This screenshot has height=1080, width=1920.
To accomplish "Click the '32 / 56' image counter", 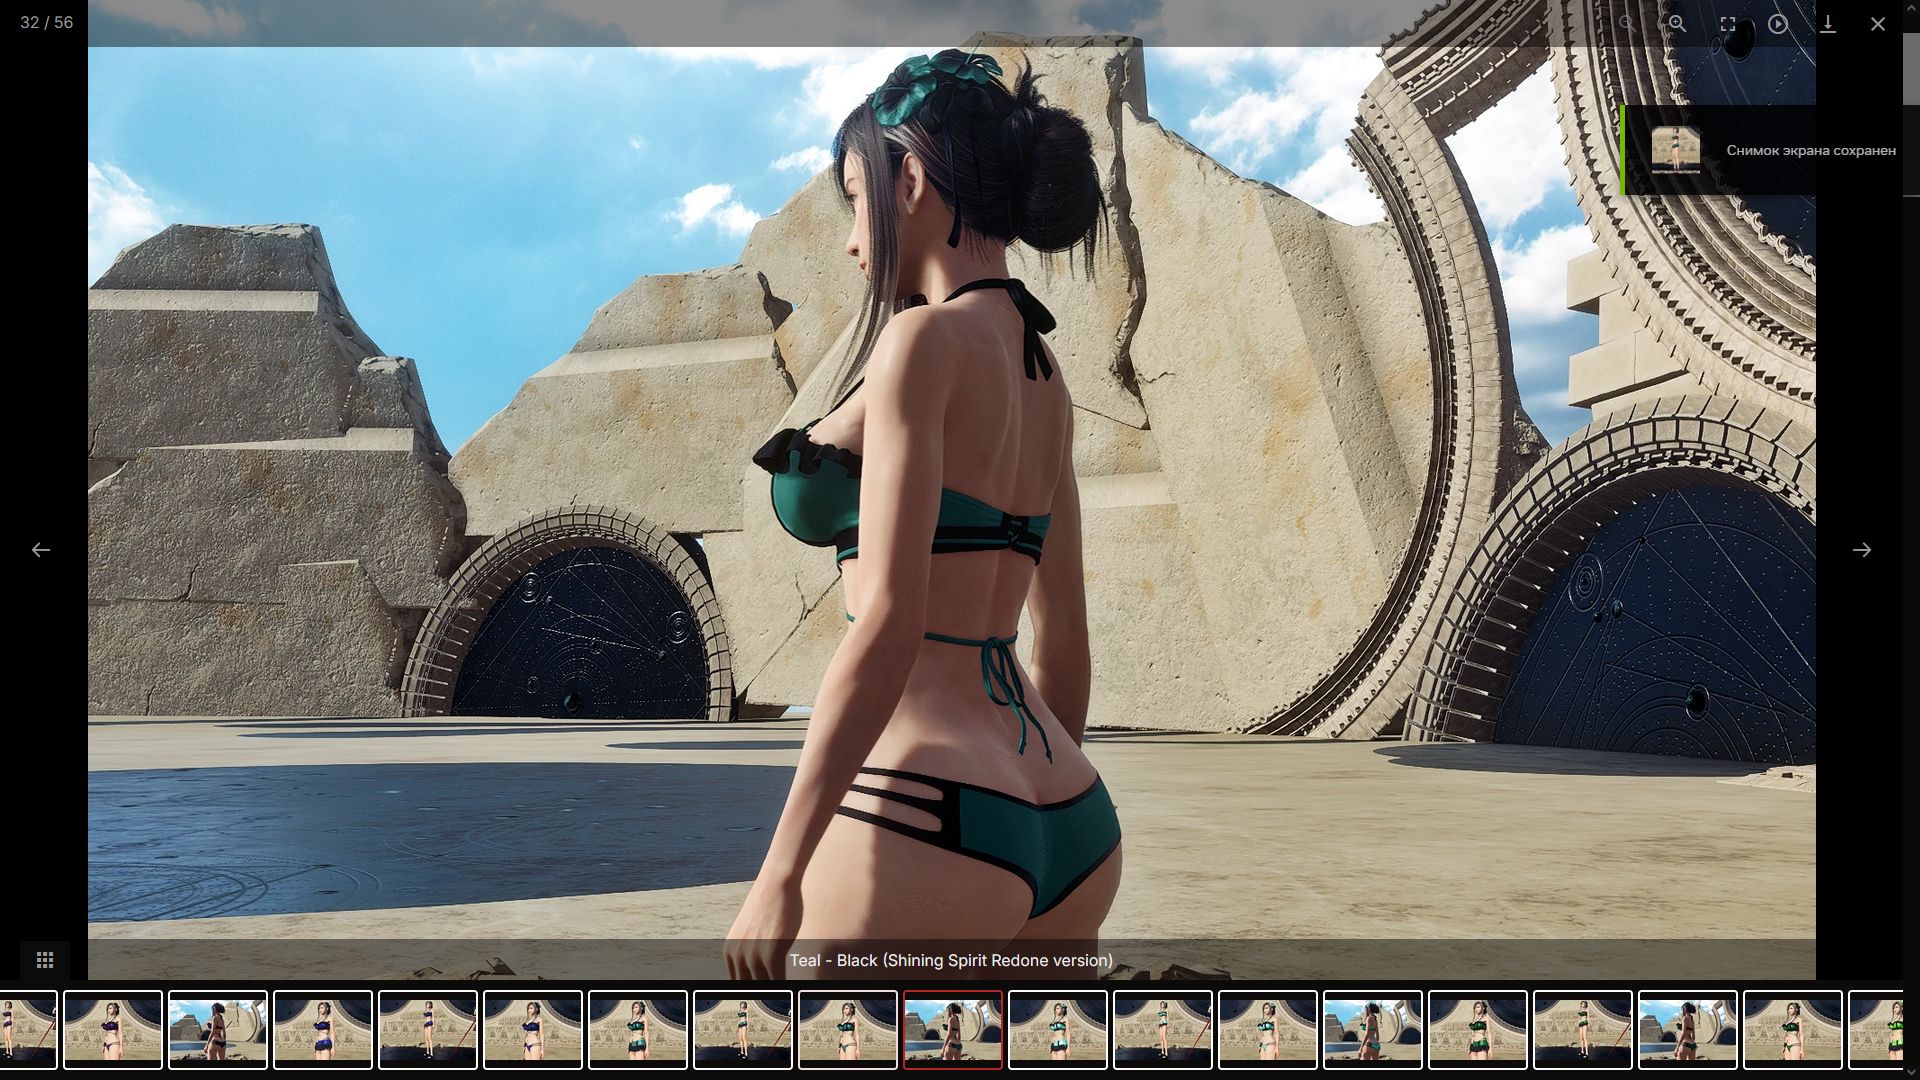I will [46, 22].
